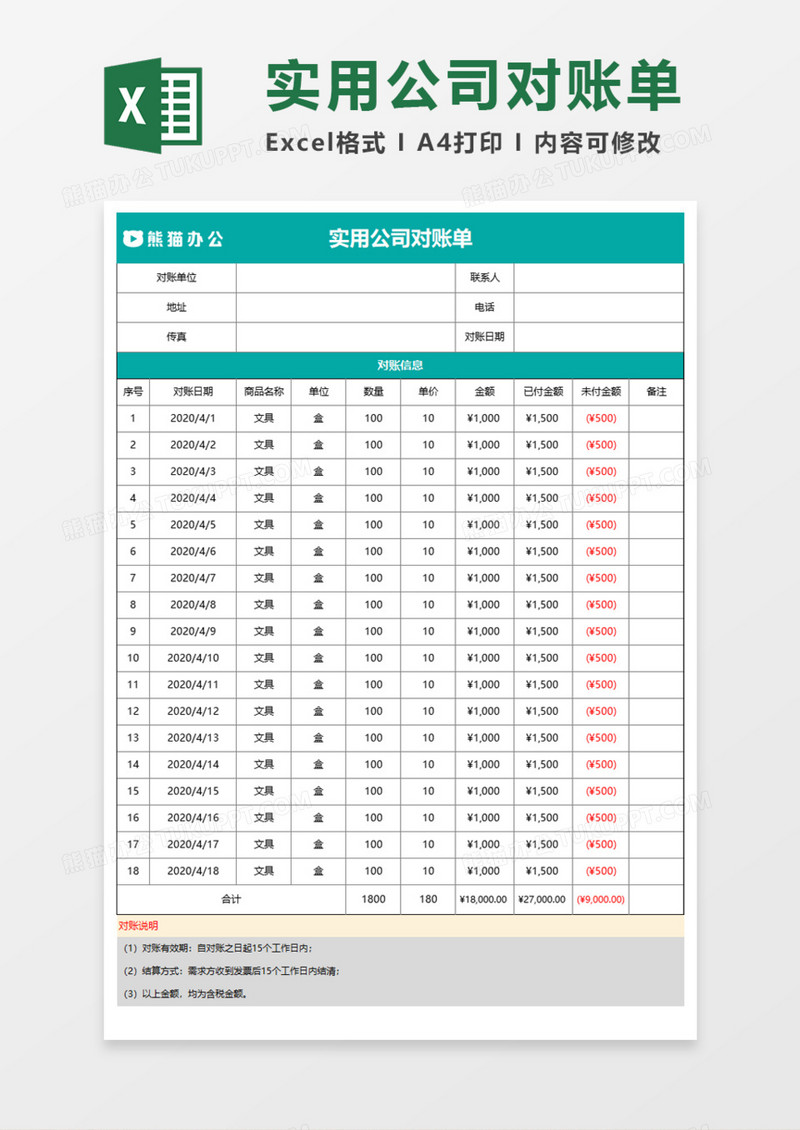Click the date cell 2020/4/5

[x=192, y=525]
